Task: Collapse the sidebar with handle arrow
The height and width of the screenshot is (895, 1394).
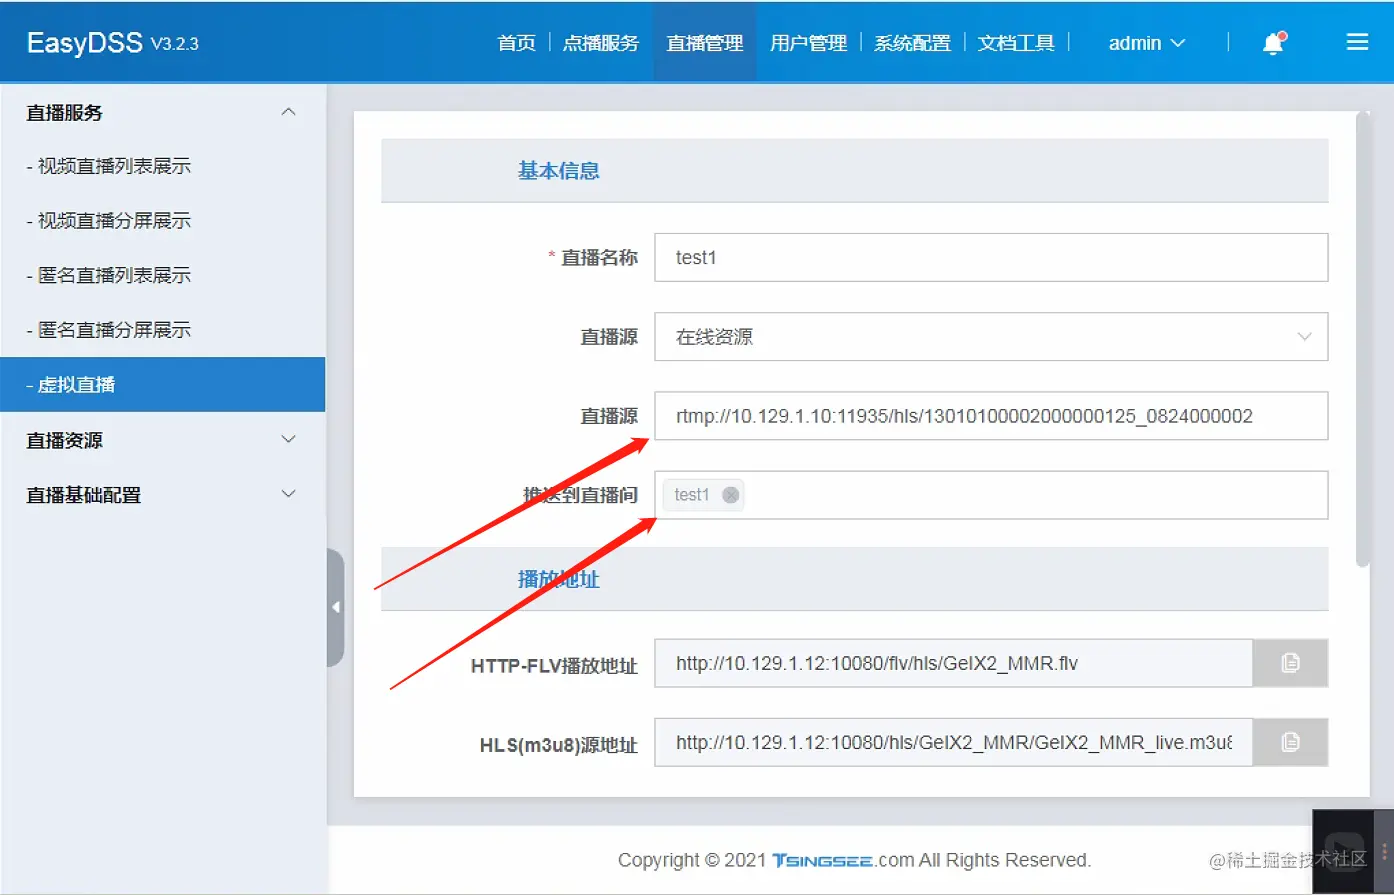Action: tap(335, 607)
